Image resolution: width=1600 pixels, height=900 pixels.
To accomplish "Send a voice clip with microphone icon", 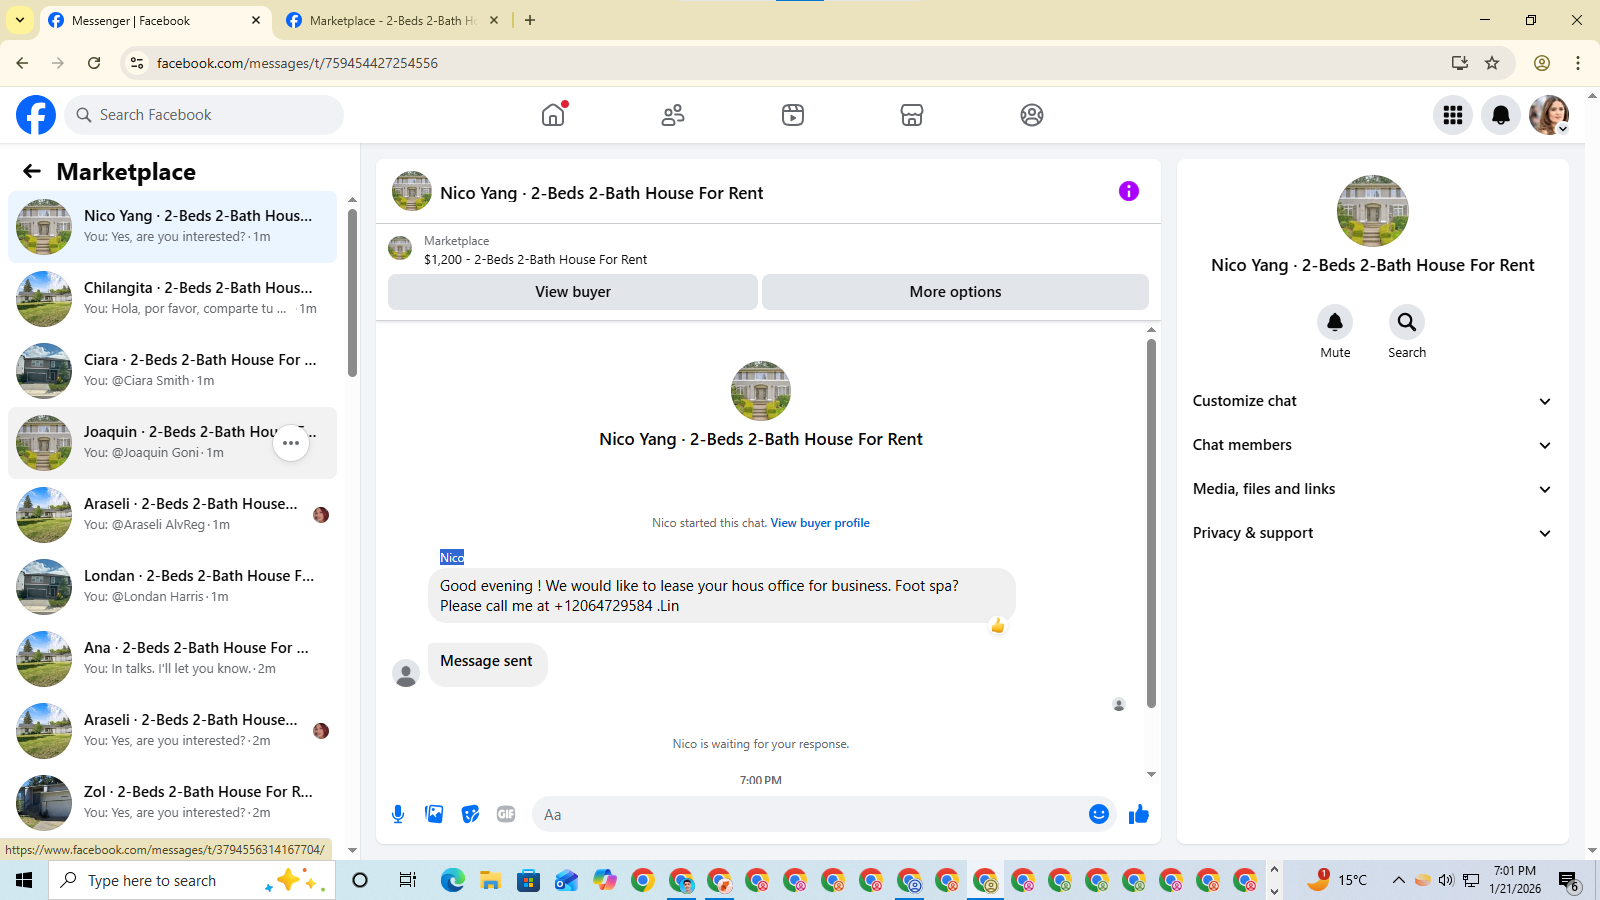I will pyautogui.click(x=398, y=814).
